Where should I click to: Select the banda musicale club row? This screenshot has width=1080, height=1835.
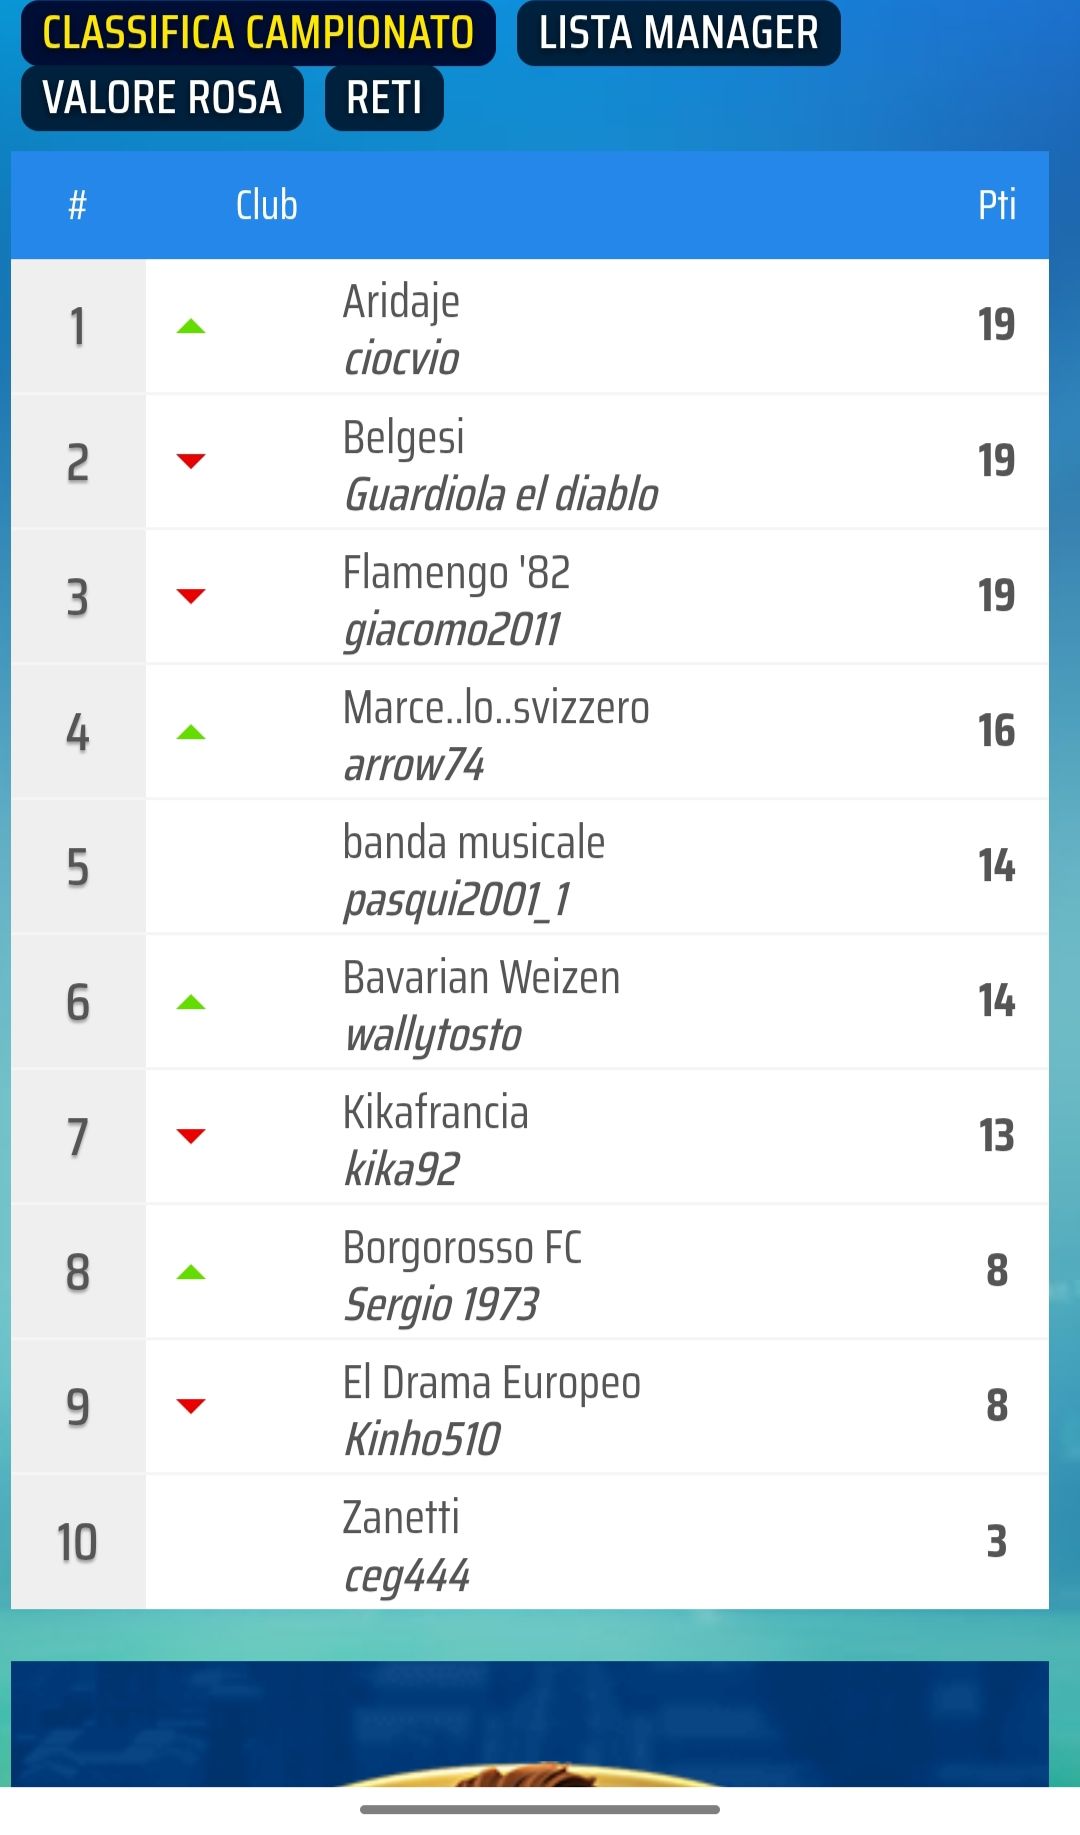[x=530, y=867]
